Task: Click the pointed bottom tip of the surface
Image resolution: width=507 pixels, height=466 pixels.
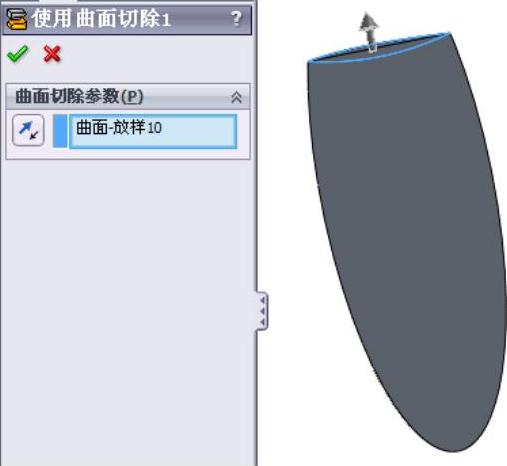Action: (x=455, y=449)
